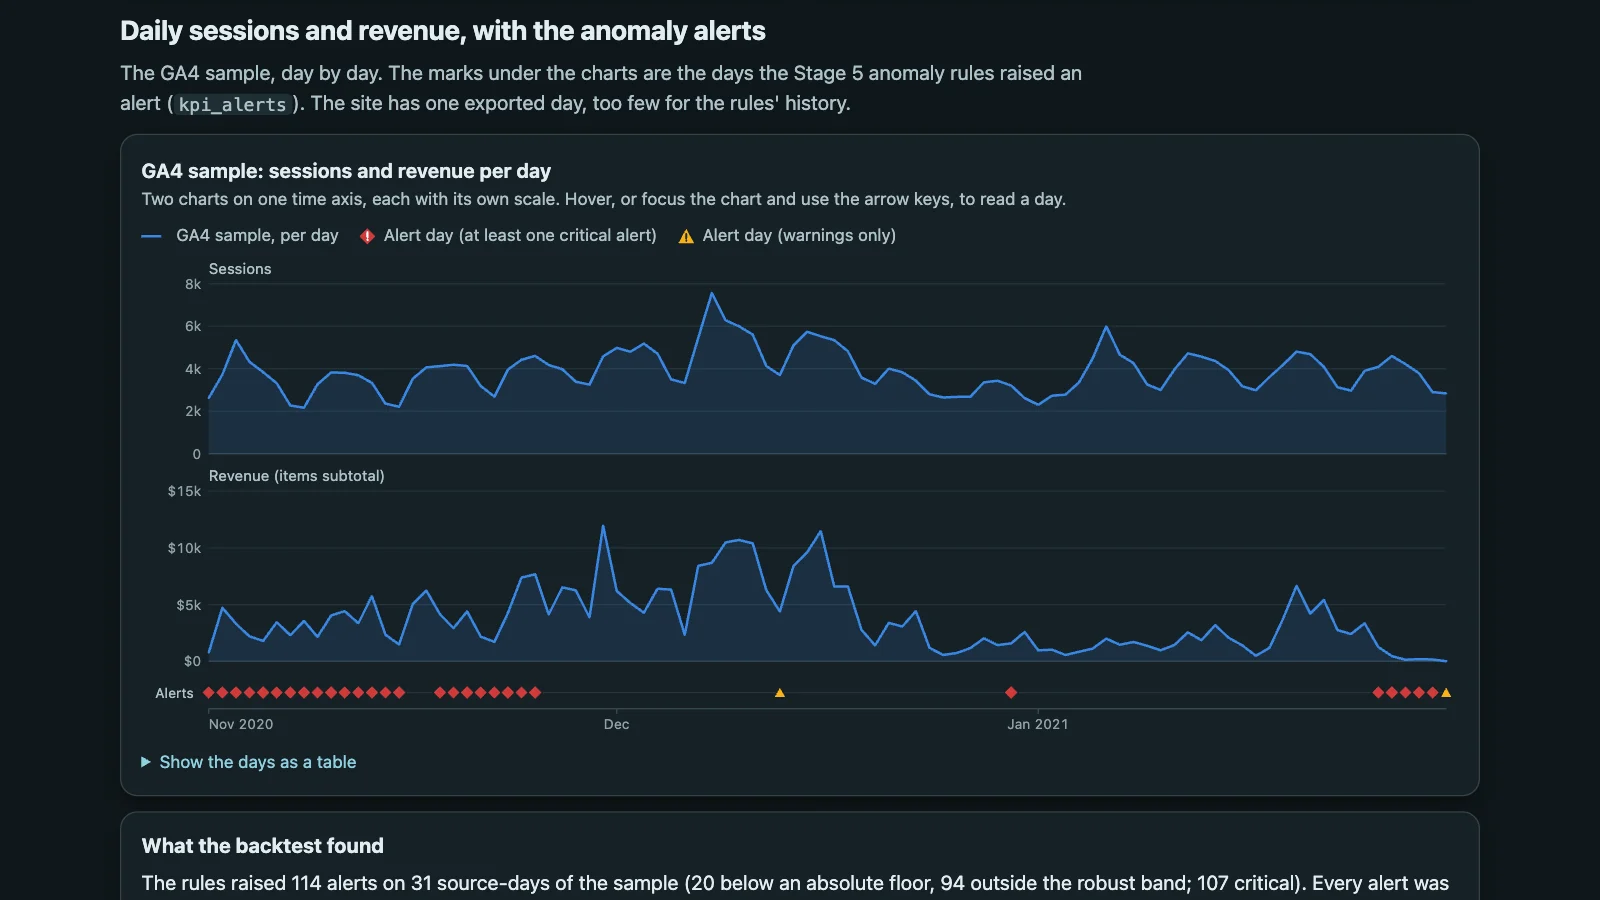Screen dimensions: 1600x900
Task: Click the 'Sessions' chart title
Action: (x=240, y=269)
